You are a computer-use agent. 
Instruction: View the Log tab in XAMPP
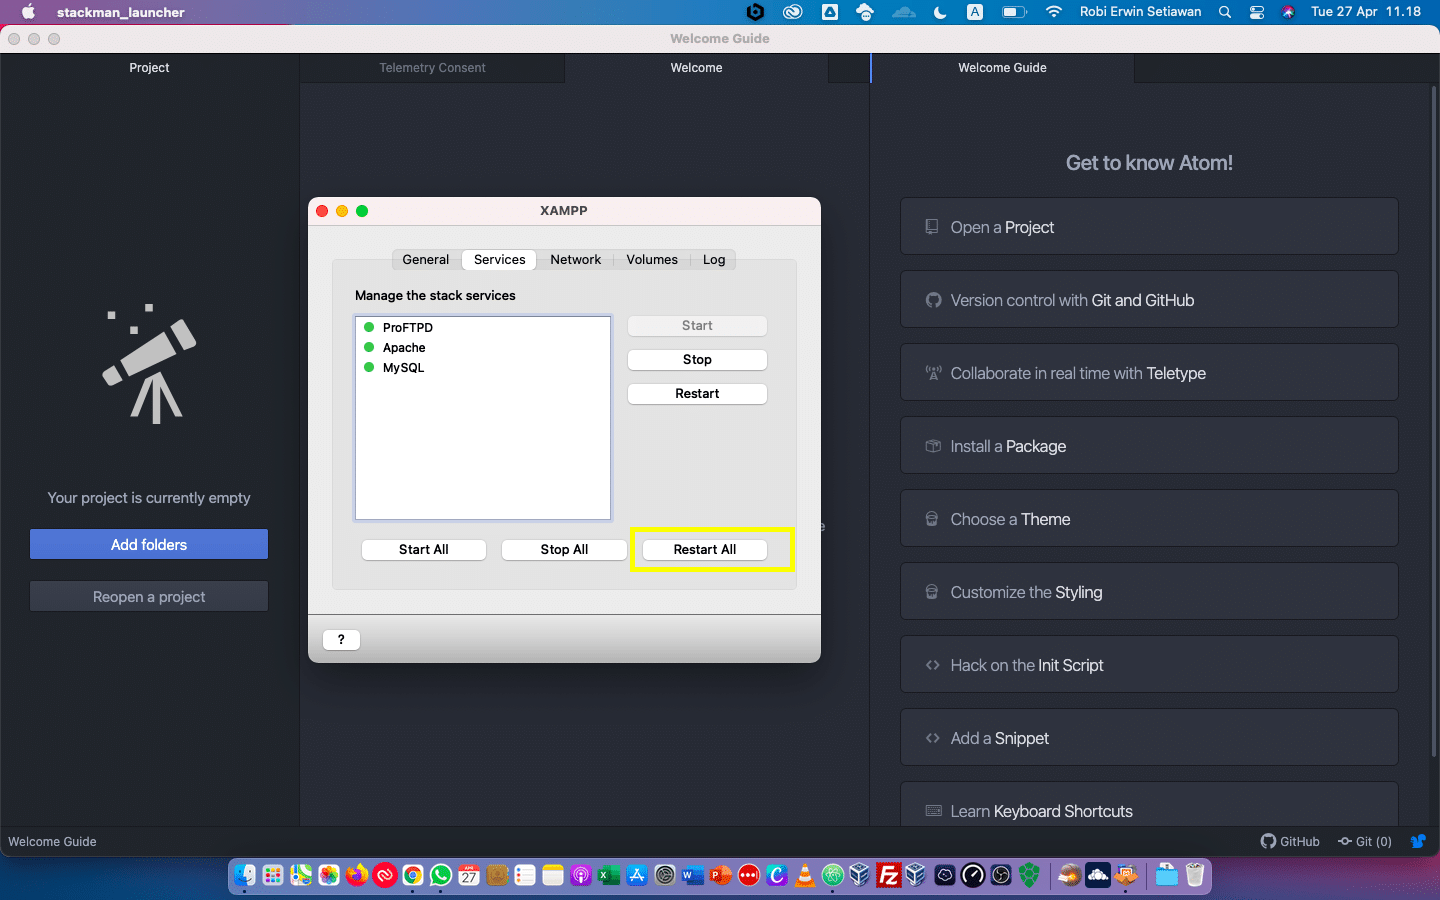714,260
